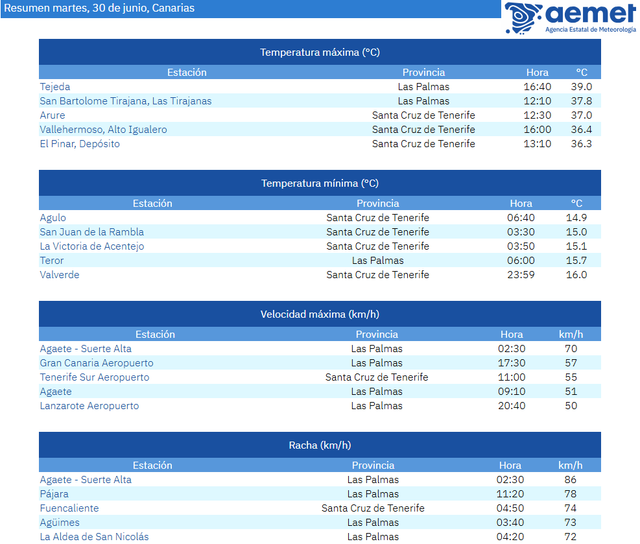
Task: Click km/h header in Velocidad máxima table
Action: (x=571, y=334)
